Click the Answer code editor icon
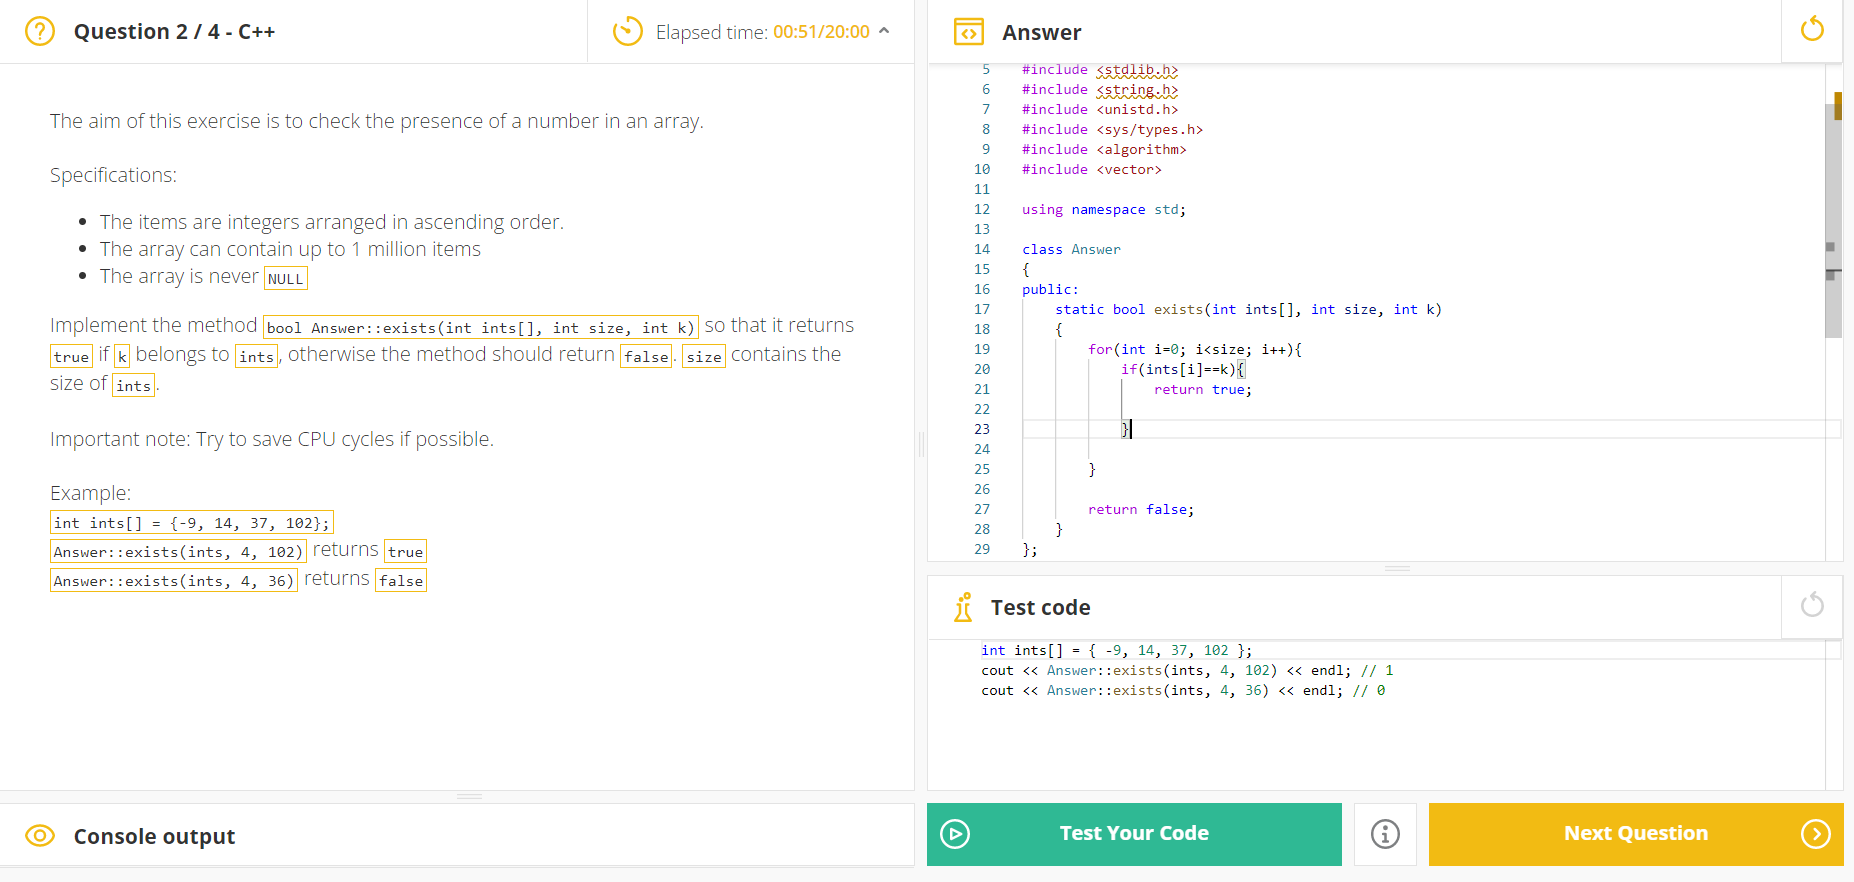This screenshot has width=1854, height=882. click(968, 32)
